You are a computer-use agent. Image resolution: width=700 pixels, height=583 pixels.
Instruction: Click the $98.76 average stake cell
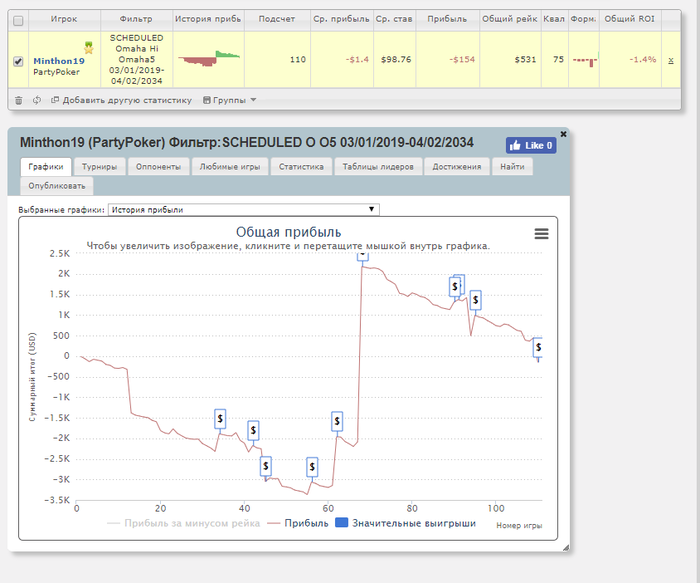point(396,59)
